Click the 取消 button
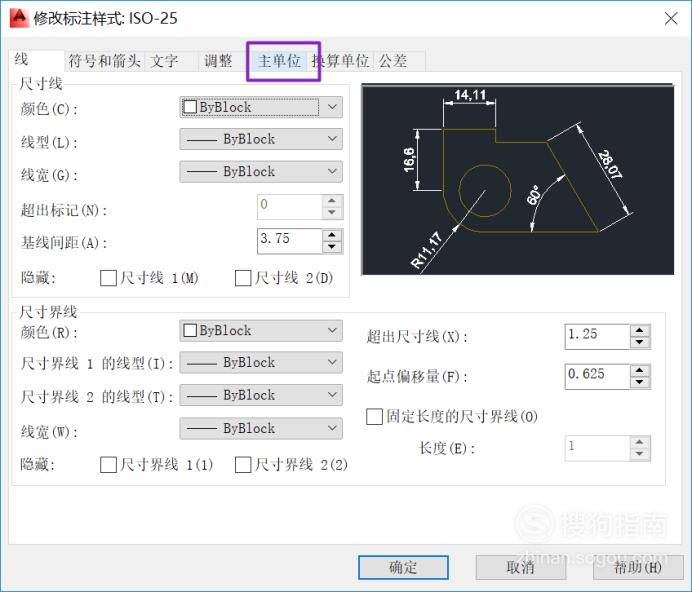This screenshot has height=592, width=692. point(521,568)
